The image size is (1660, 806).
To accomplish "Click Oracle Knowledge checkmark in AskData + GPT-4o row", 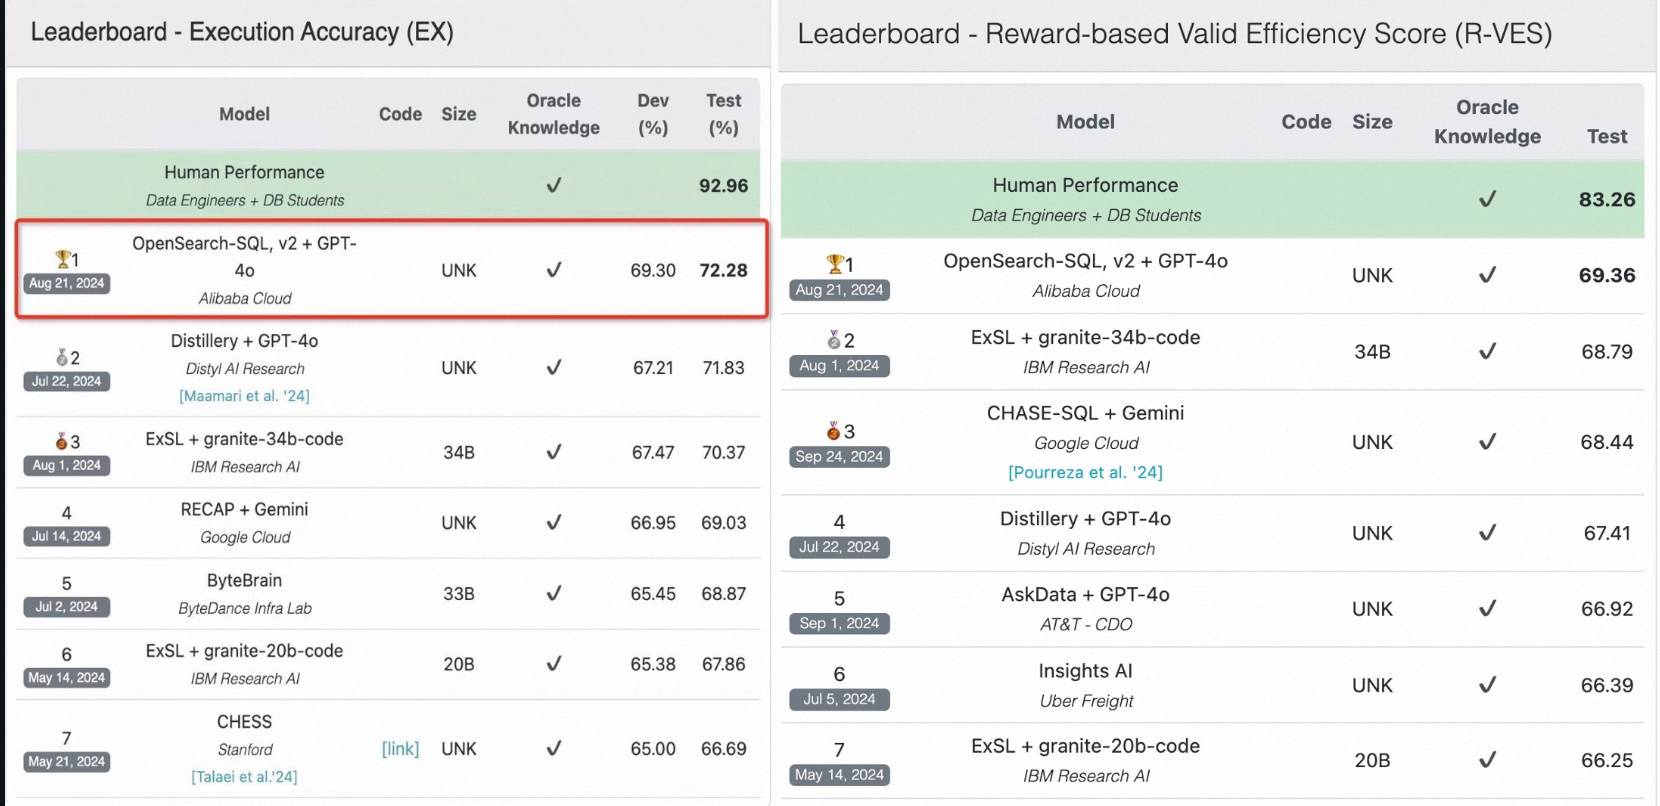I will 1487,608.
